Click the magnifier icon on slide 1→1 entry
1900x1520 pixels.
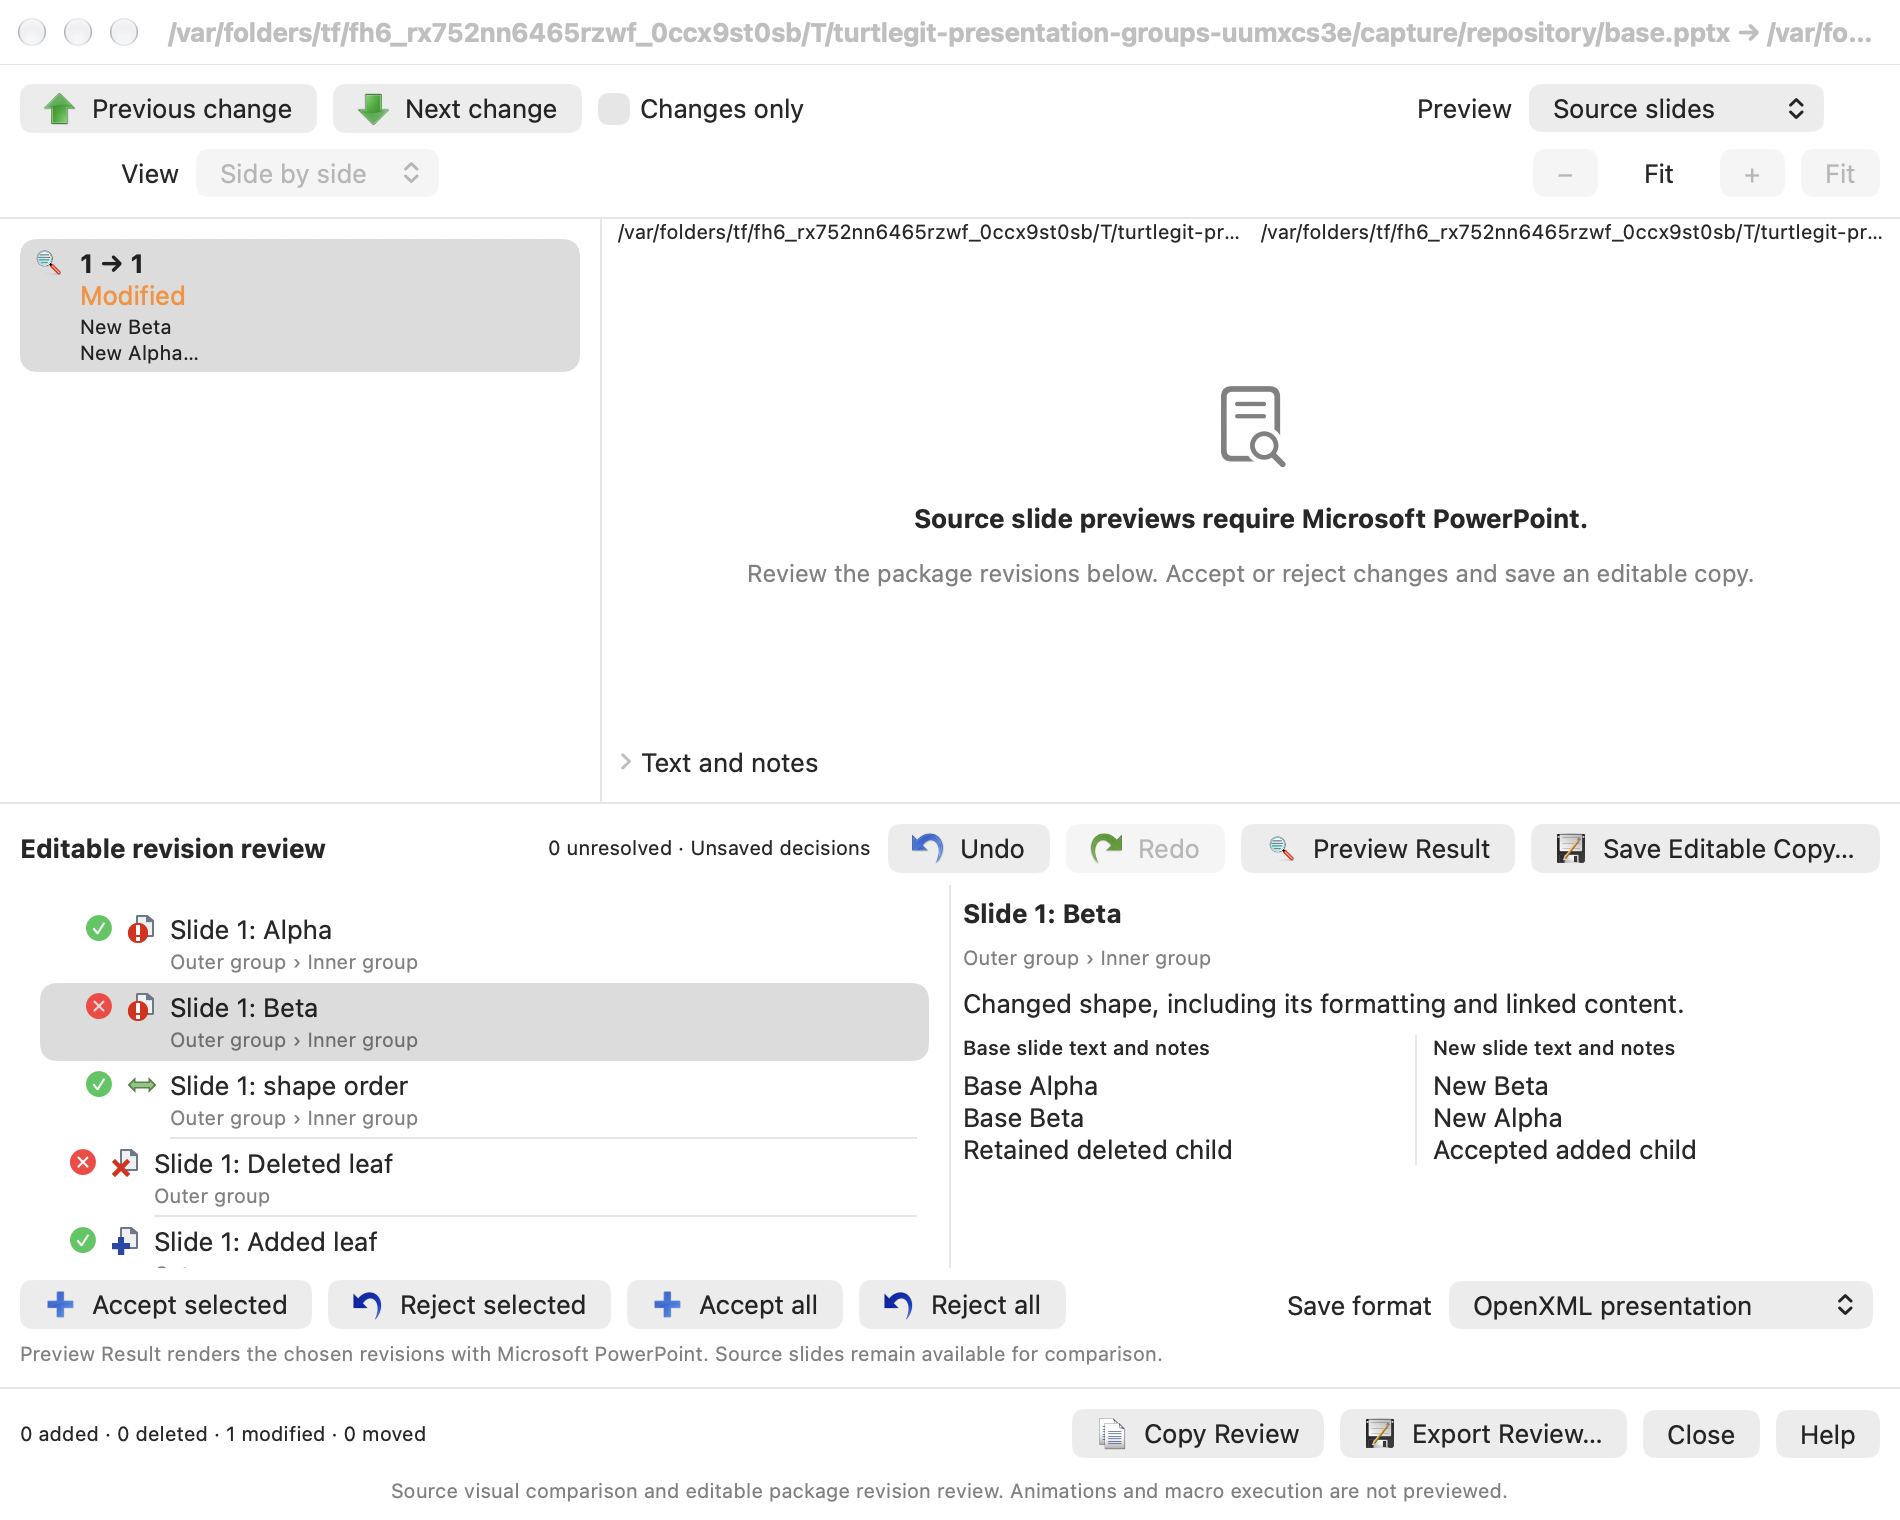[x=48, y=263]
